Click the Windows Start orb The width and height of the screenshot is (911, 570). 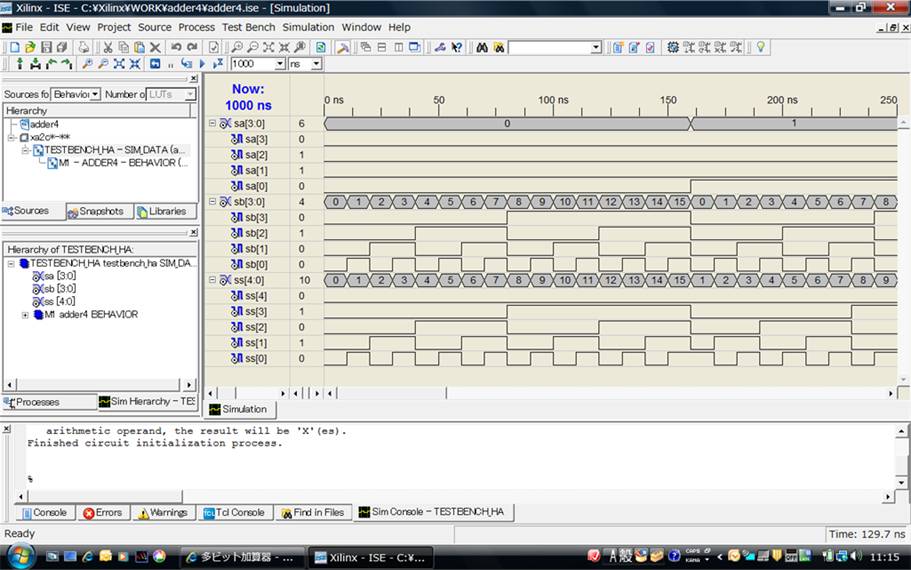20,556
